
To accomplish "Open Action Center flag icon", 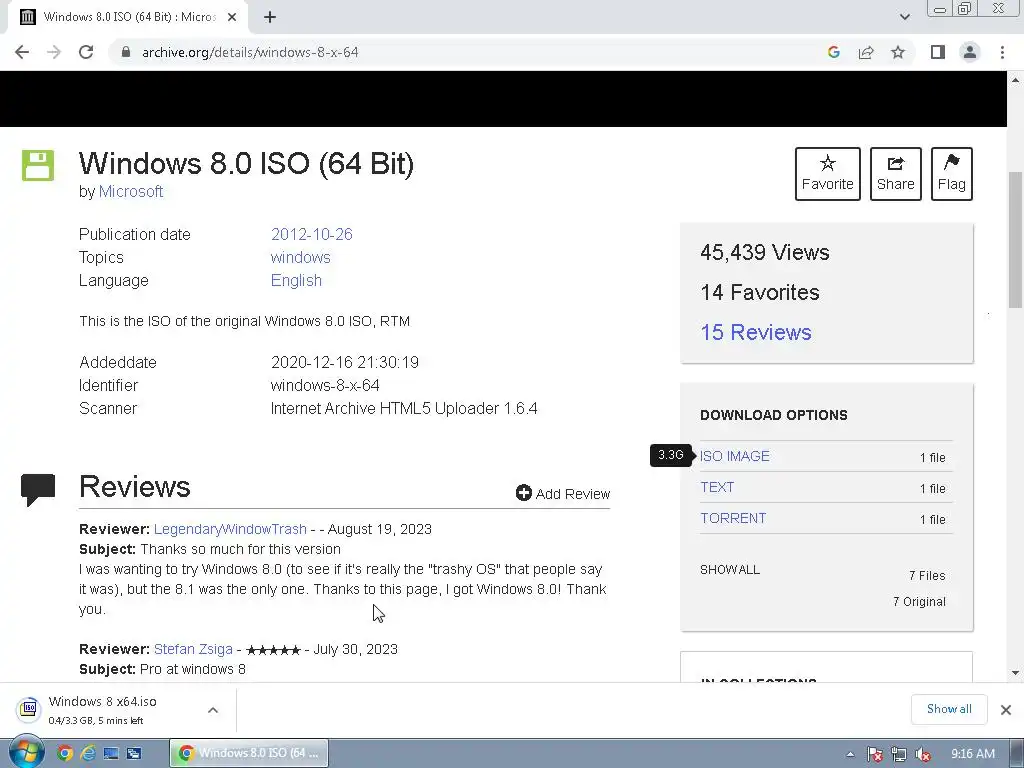I will pyautogui.click(x=874, y=754).
